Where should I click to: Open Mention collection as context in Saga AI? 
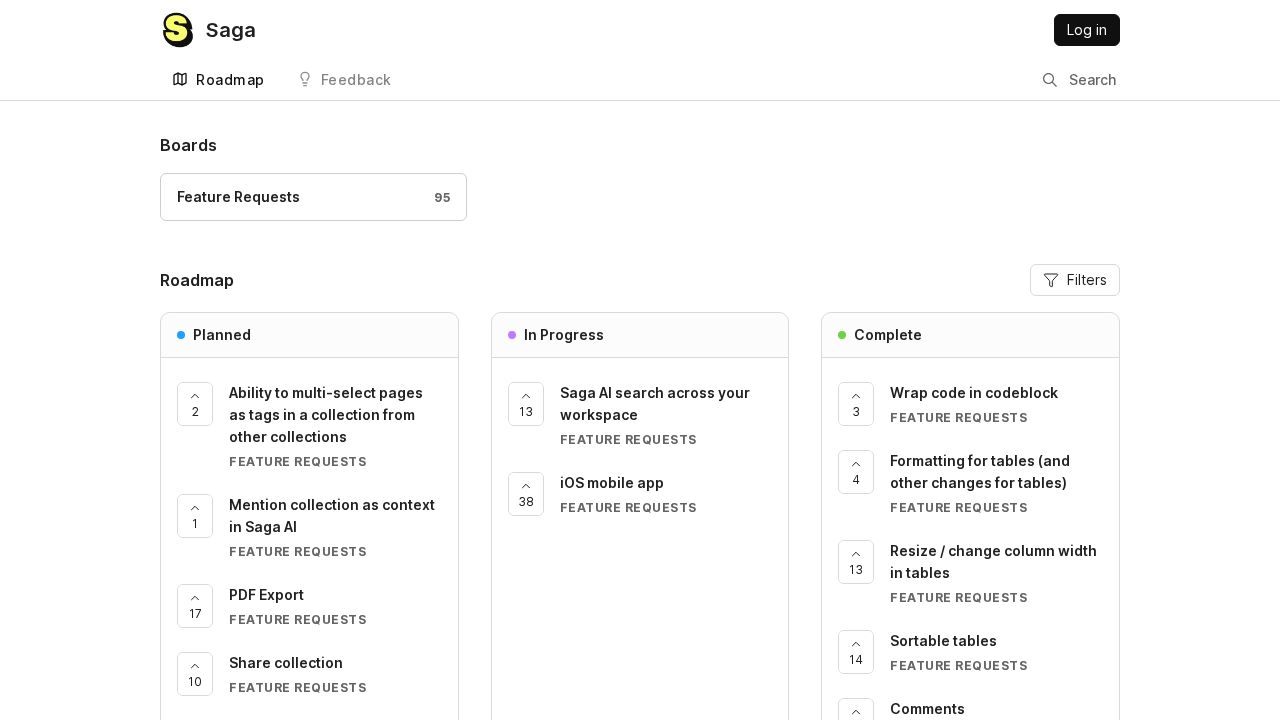[x=334, y=516]
